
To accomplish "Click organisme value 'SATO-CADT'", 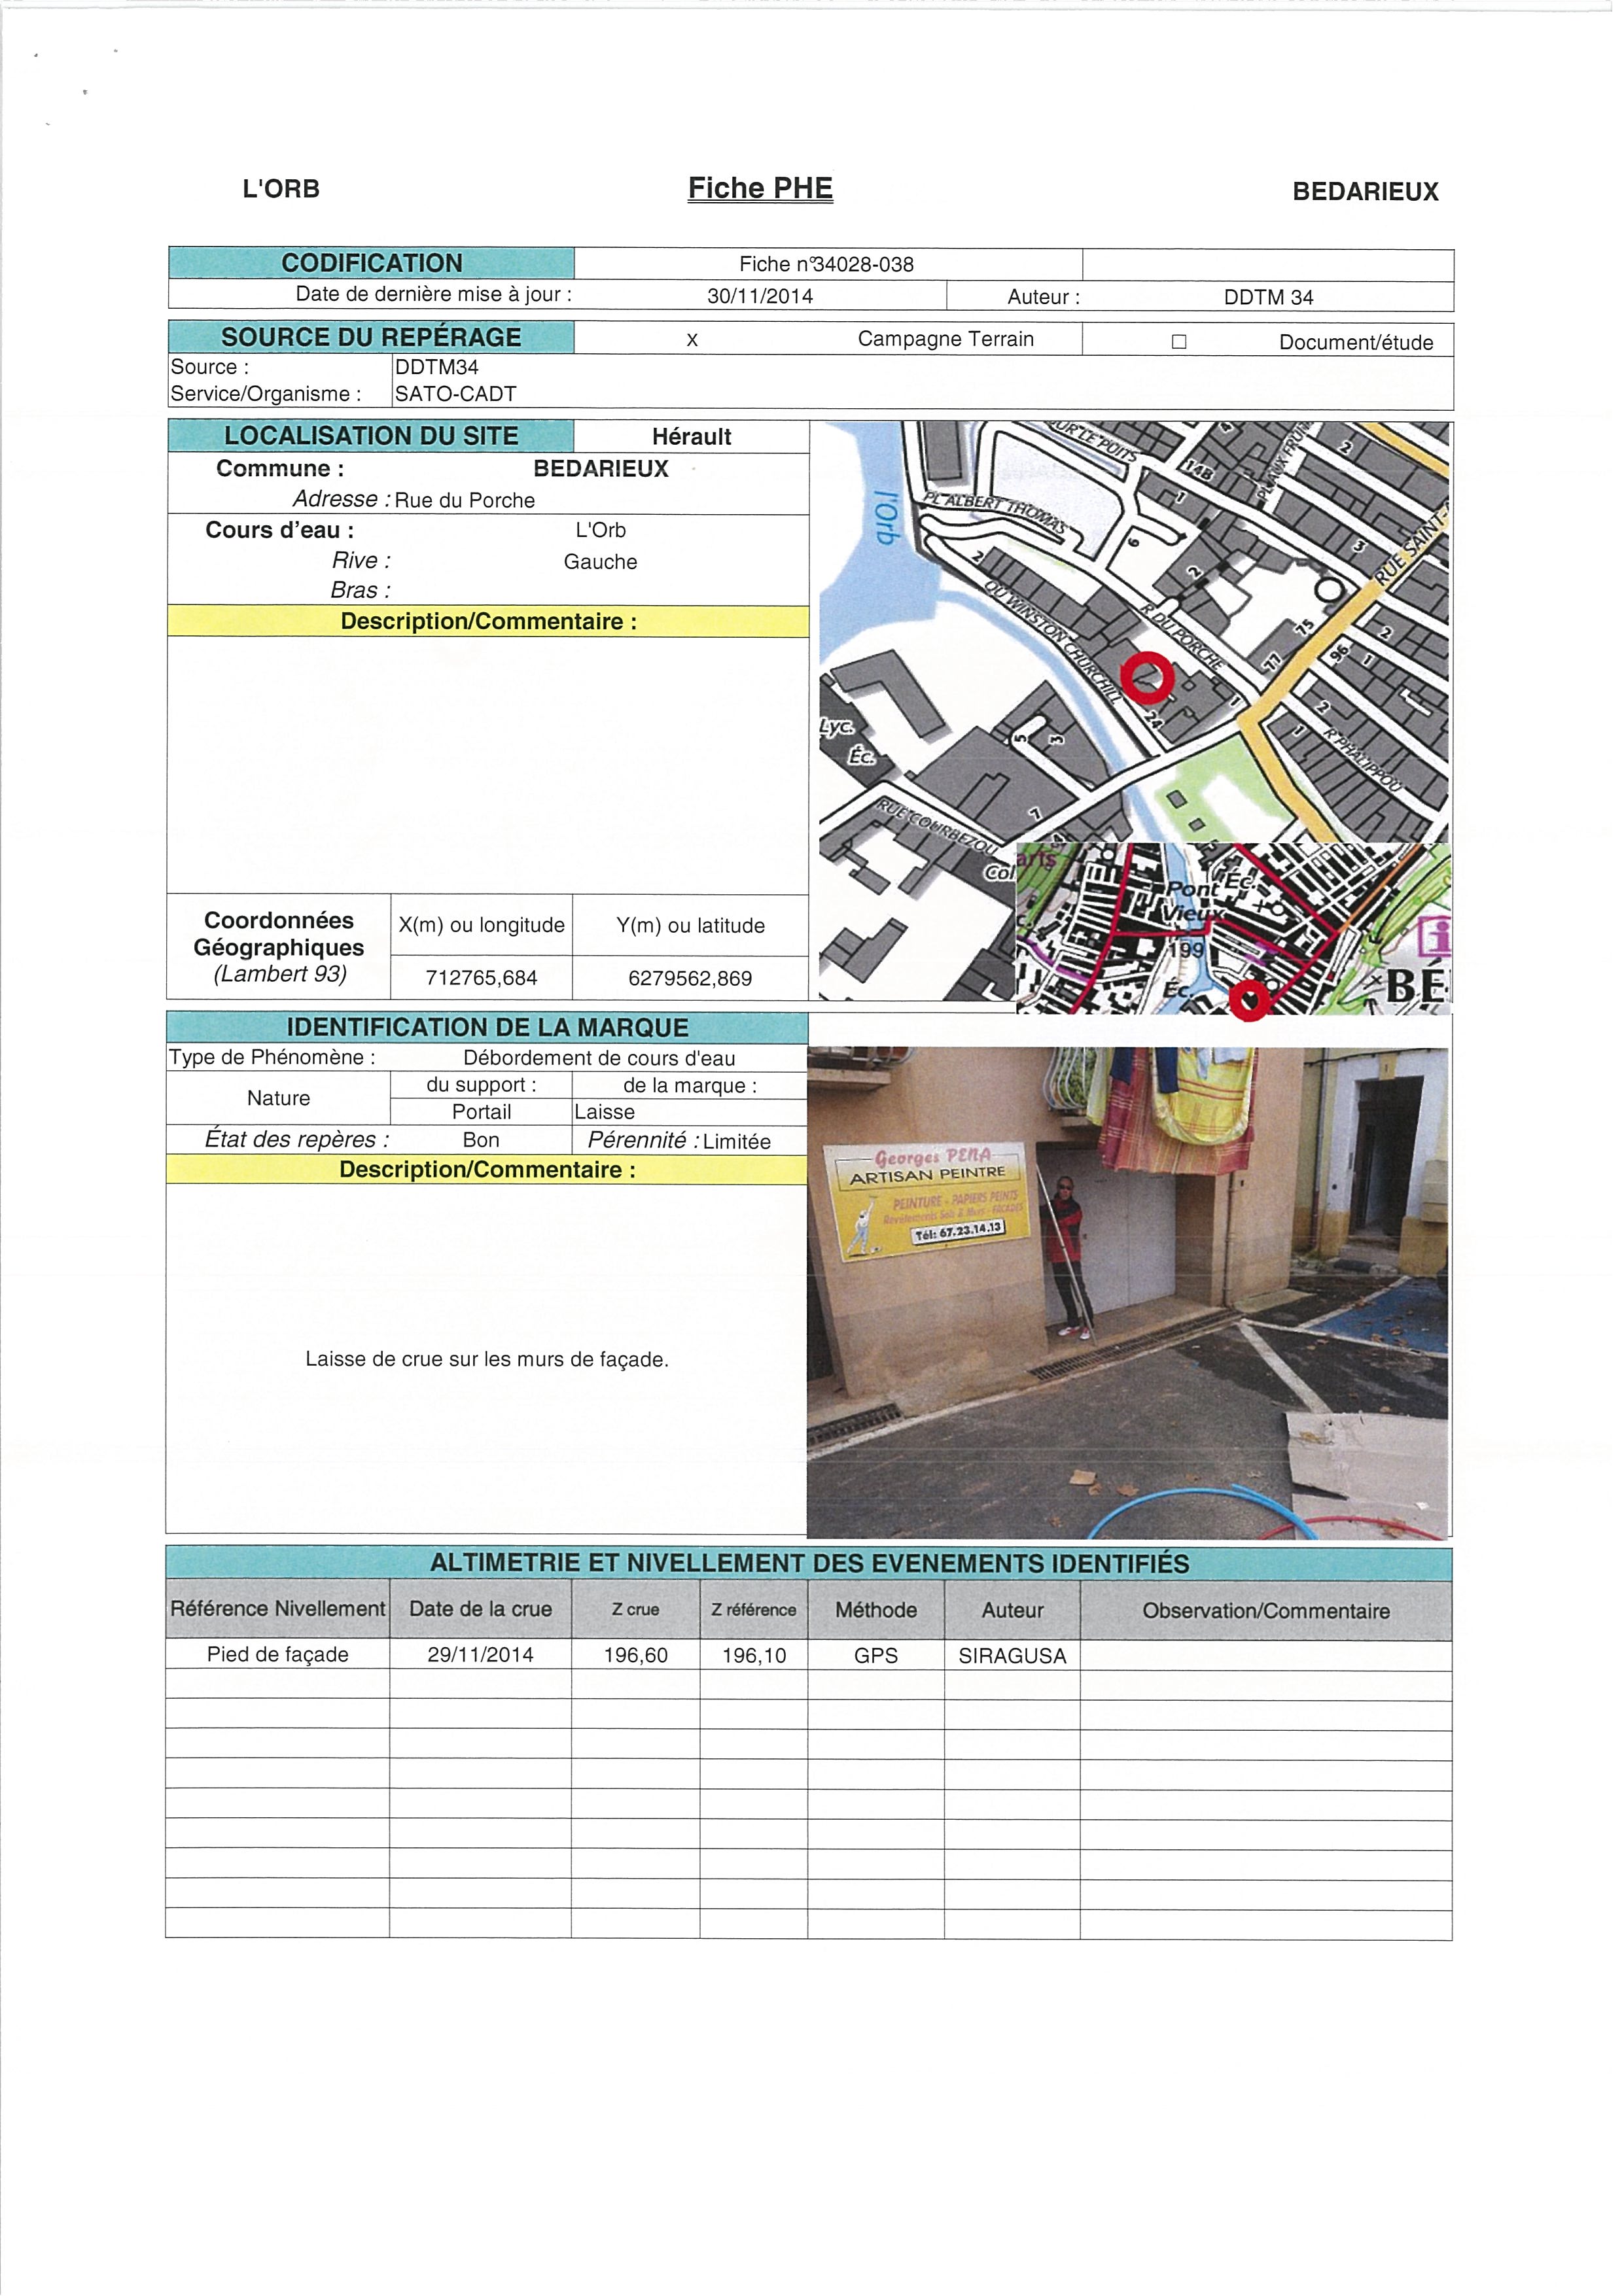I will point(456,394).
